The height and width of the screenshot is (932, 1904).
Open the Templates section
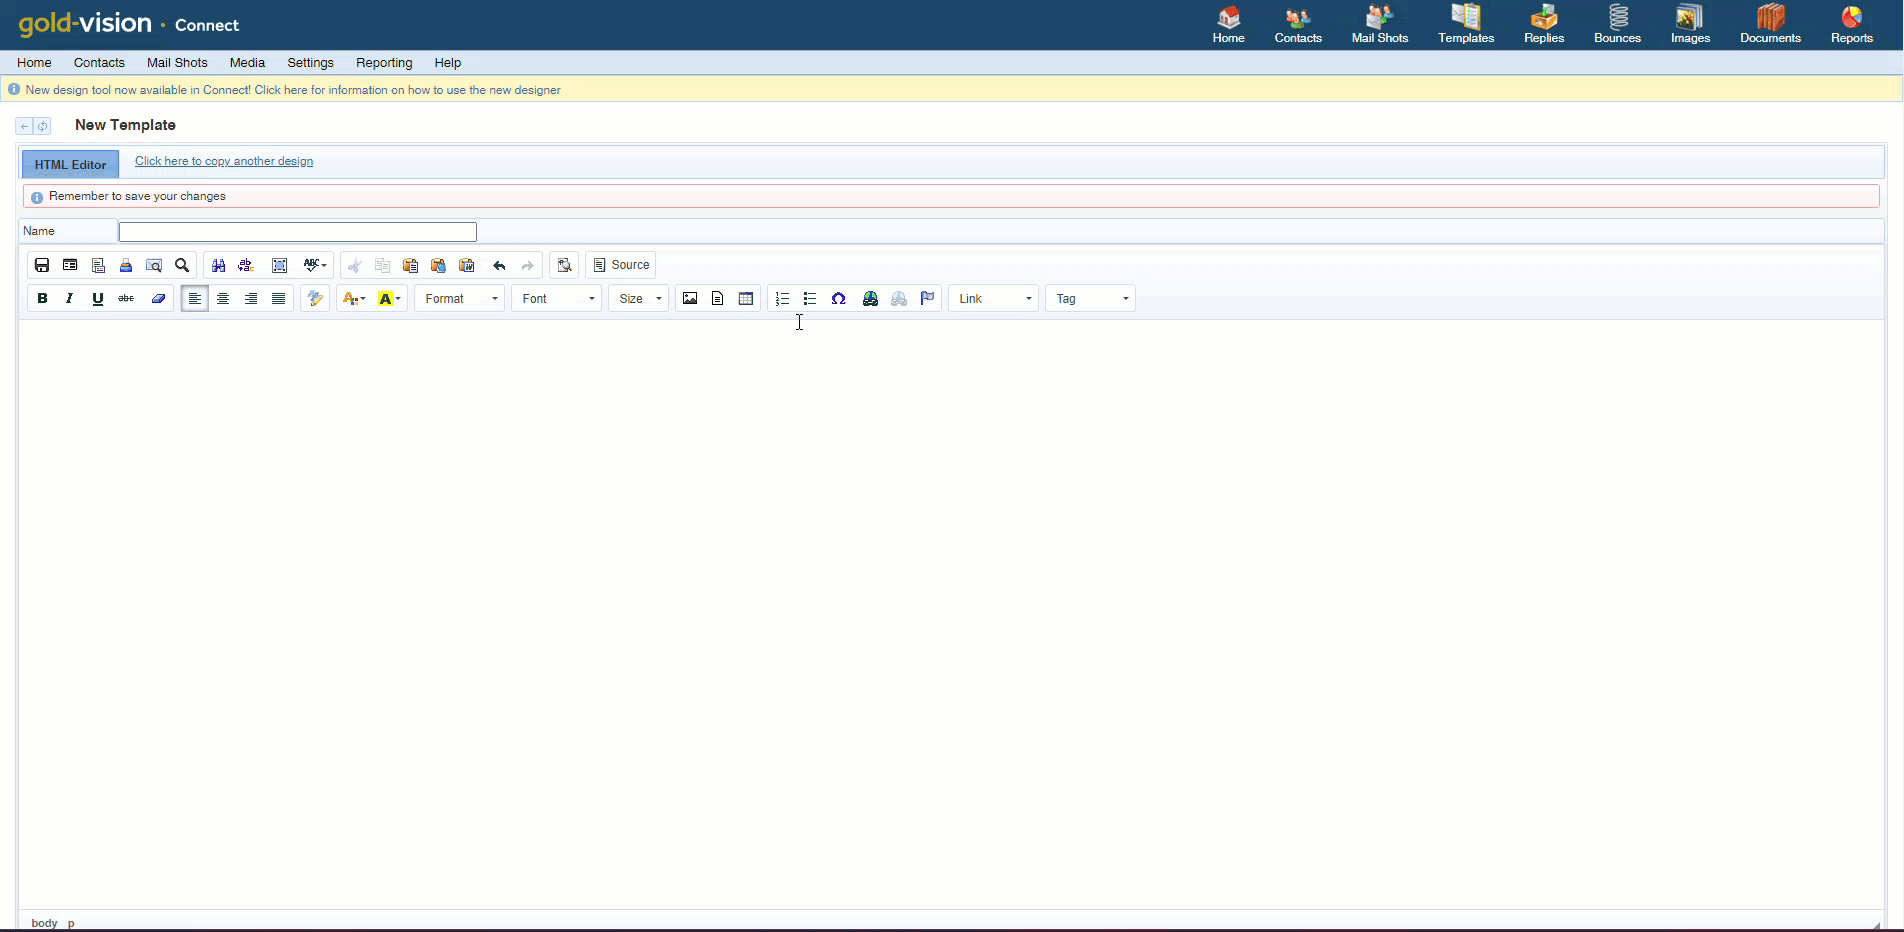[1464, 24]
